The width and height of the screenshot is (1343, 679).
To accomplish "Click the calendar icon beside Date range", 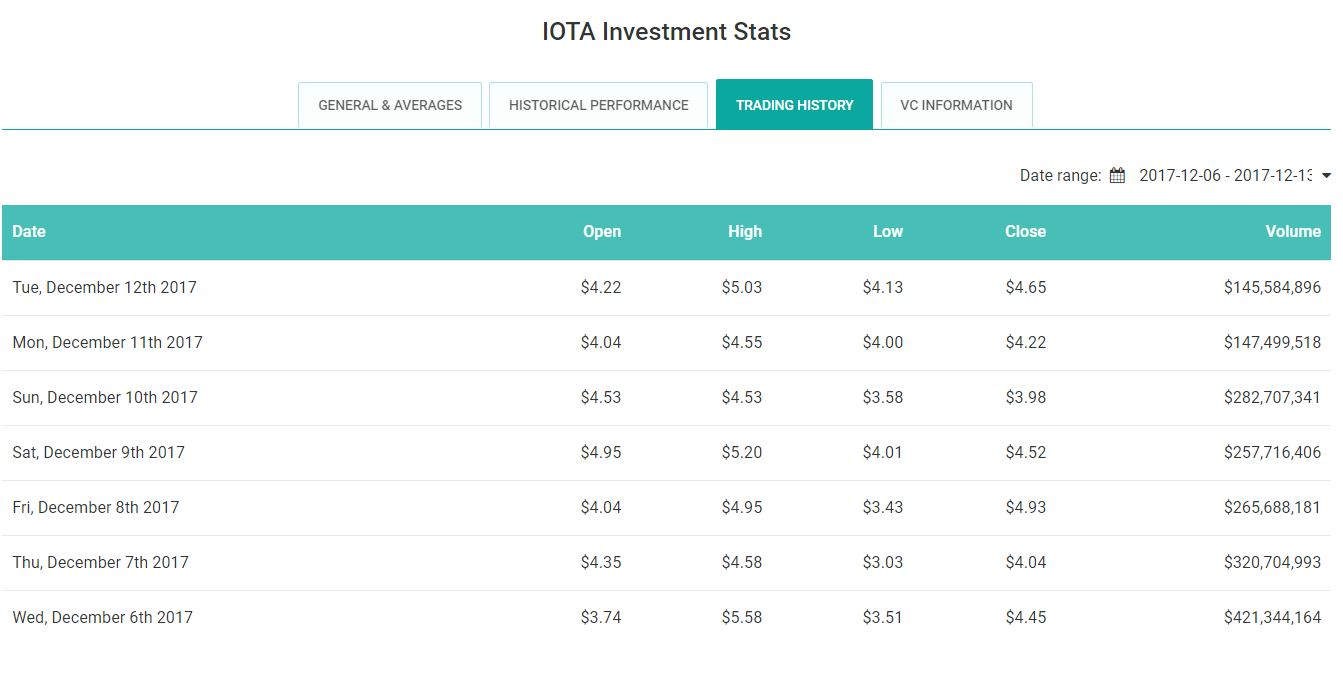I will pyautogui.click(x=1117, y=176).
